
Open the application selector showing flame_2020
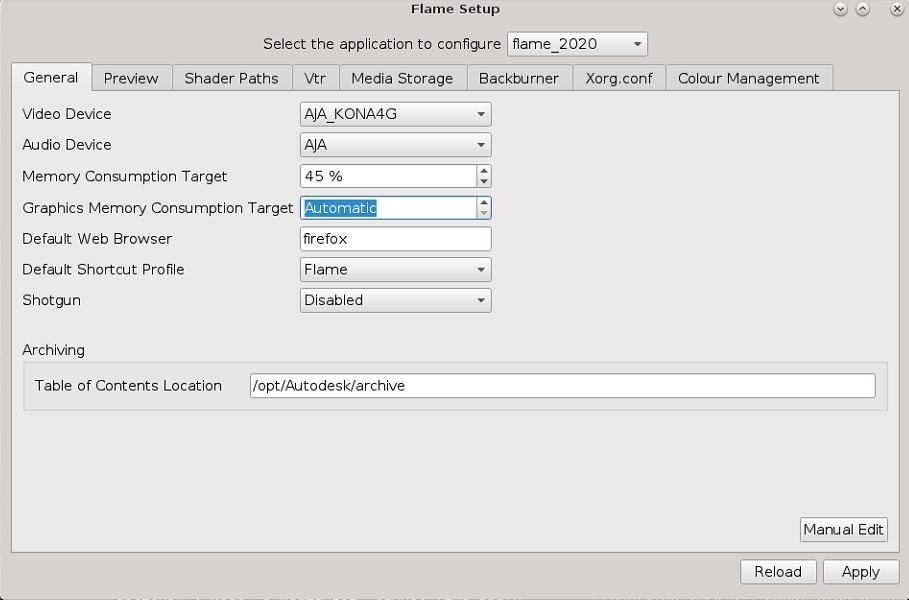point(577,44)
